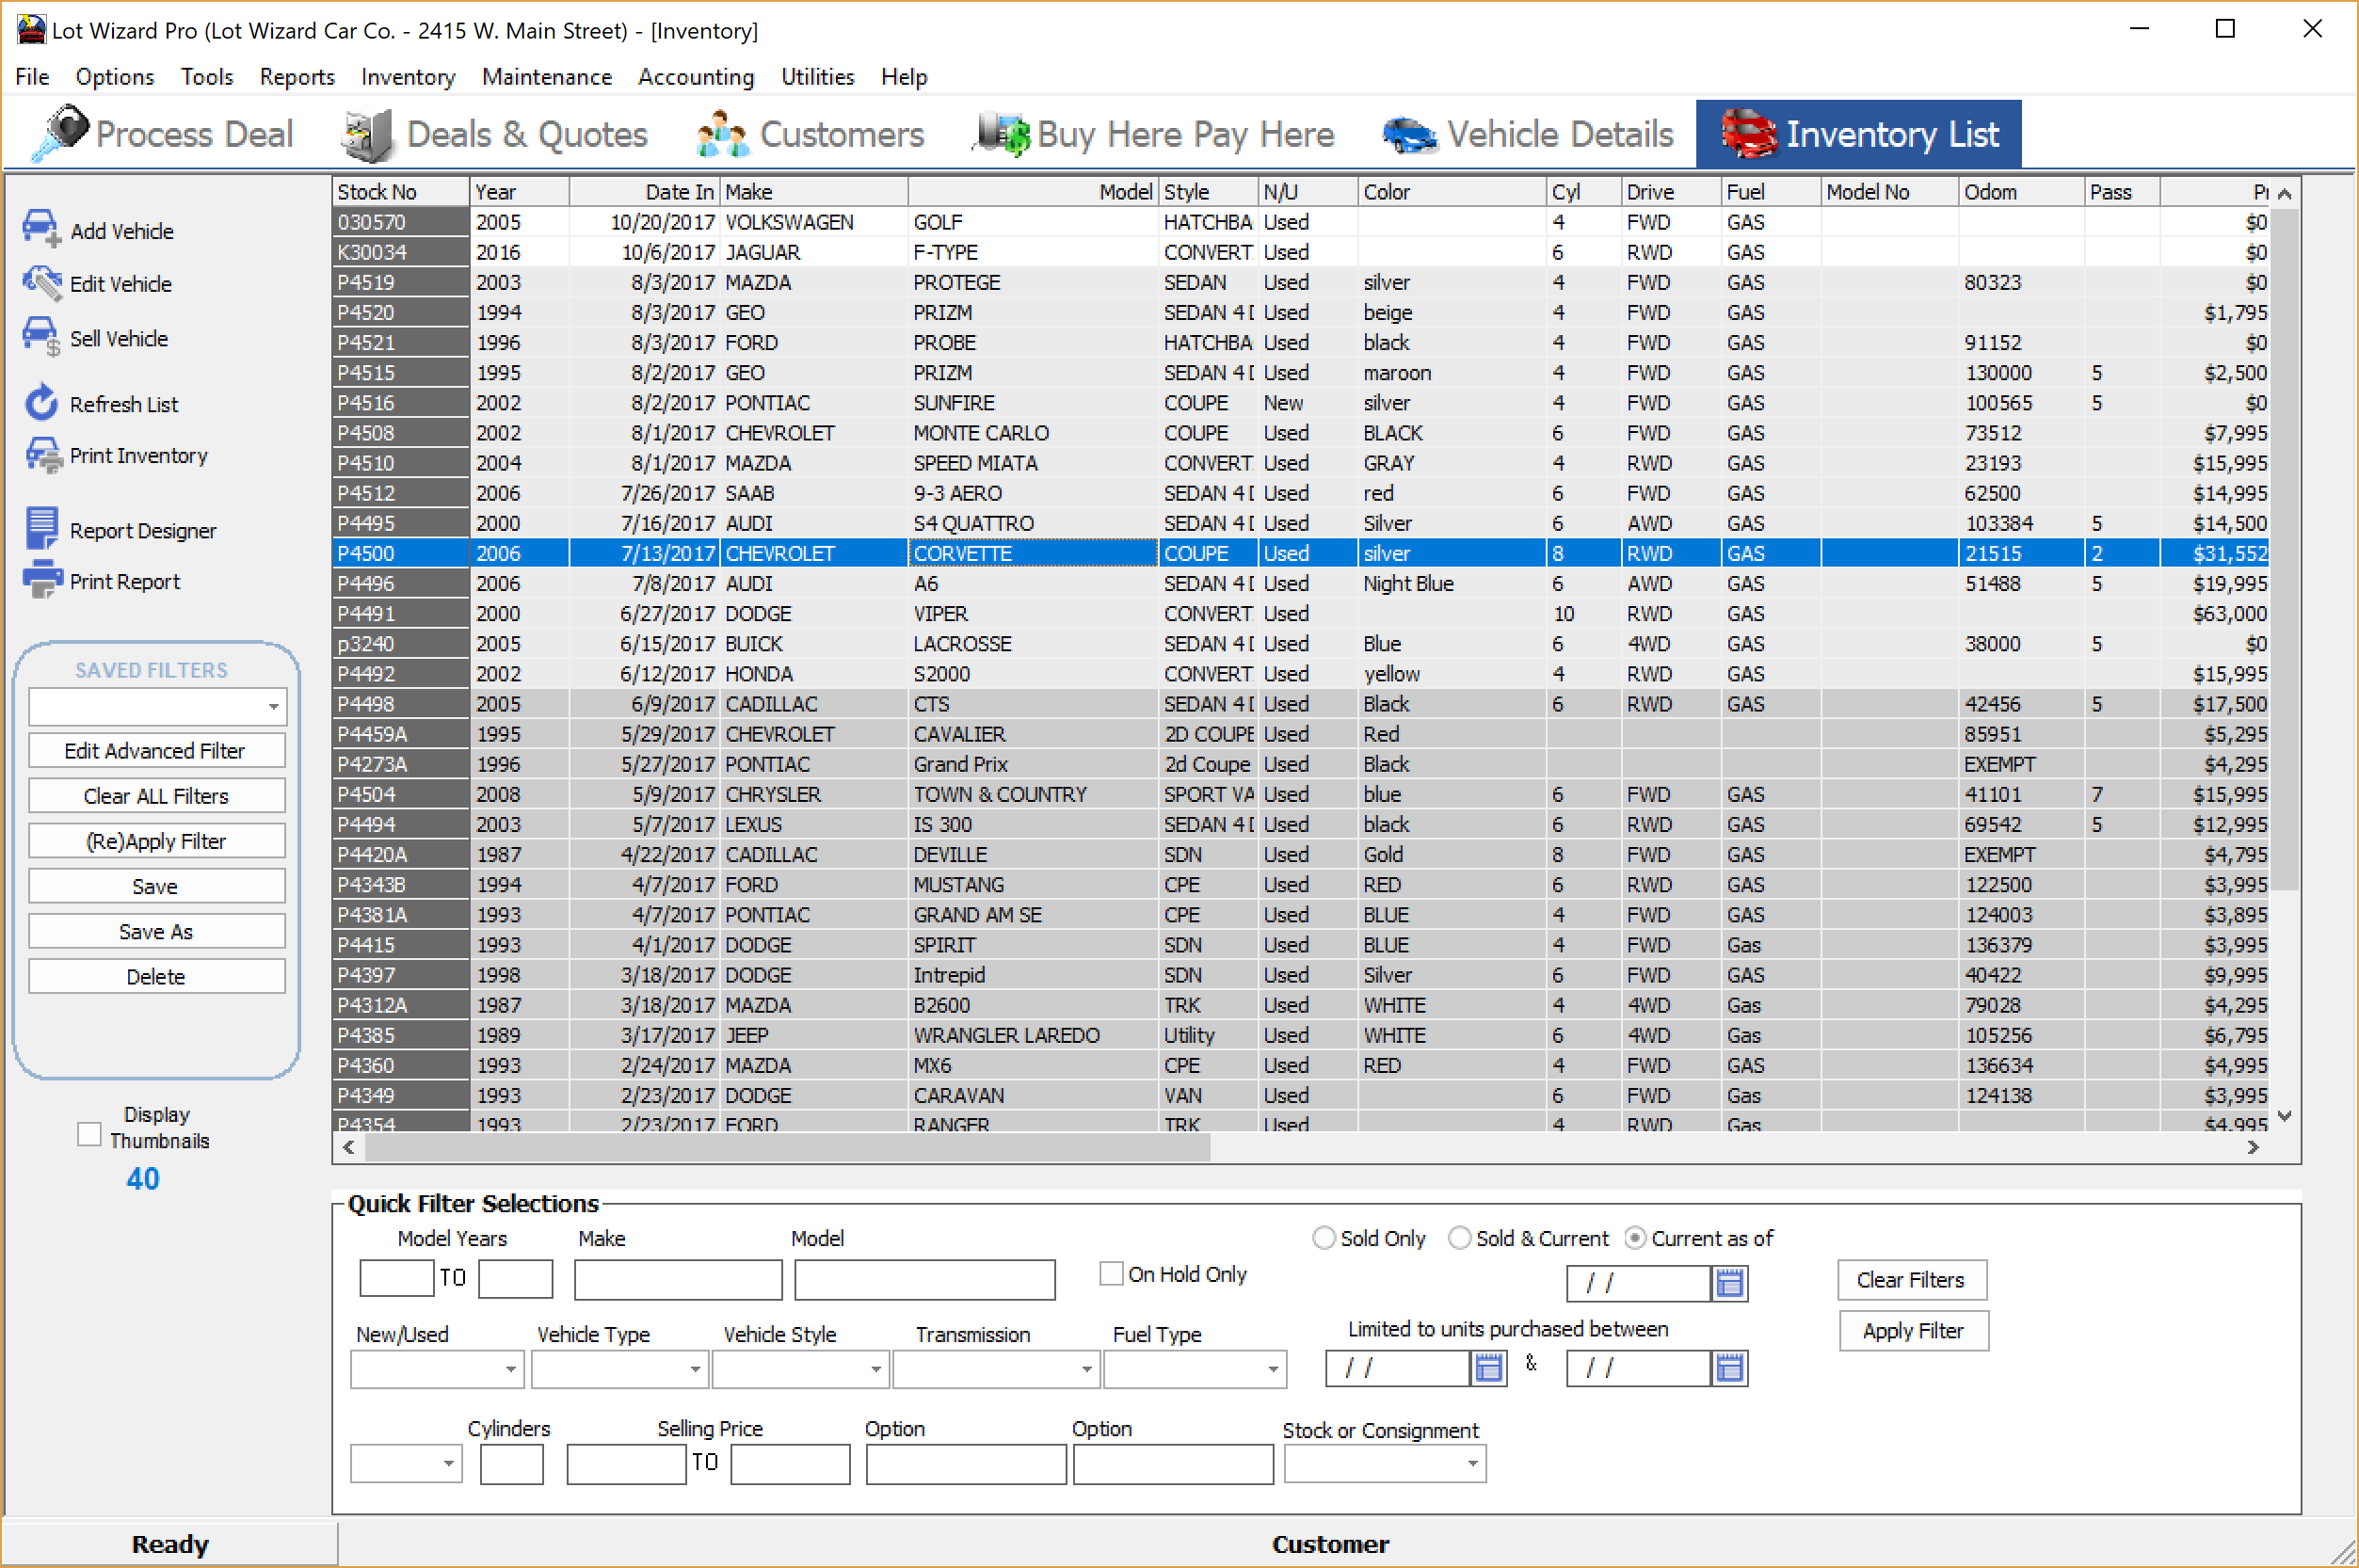Open the Accounting menu
The width and height of the screenshot is (2359, 1568).
pos(695,77)
